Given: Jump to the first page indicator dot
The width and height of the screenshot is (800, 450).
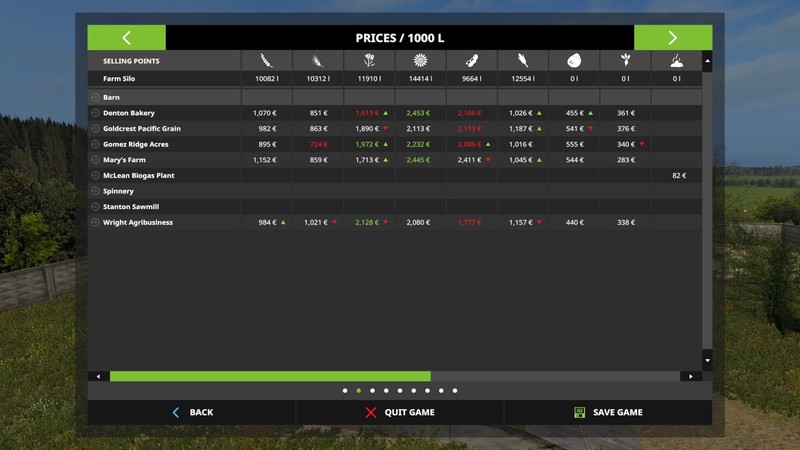Looking at the screenshot, I should 345,391.
